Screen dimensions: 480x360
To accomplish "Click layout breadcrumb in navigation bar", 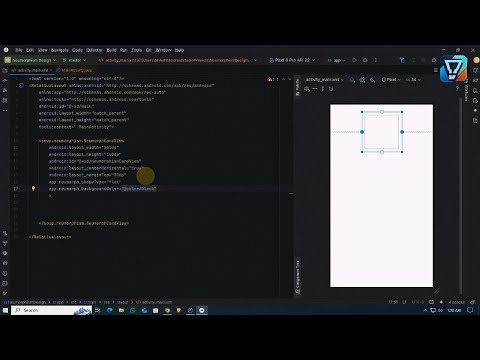I will (x=122, y=302).
